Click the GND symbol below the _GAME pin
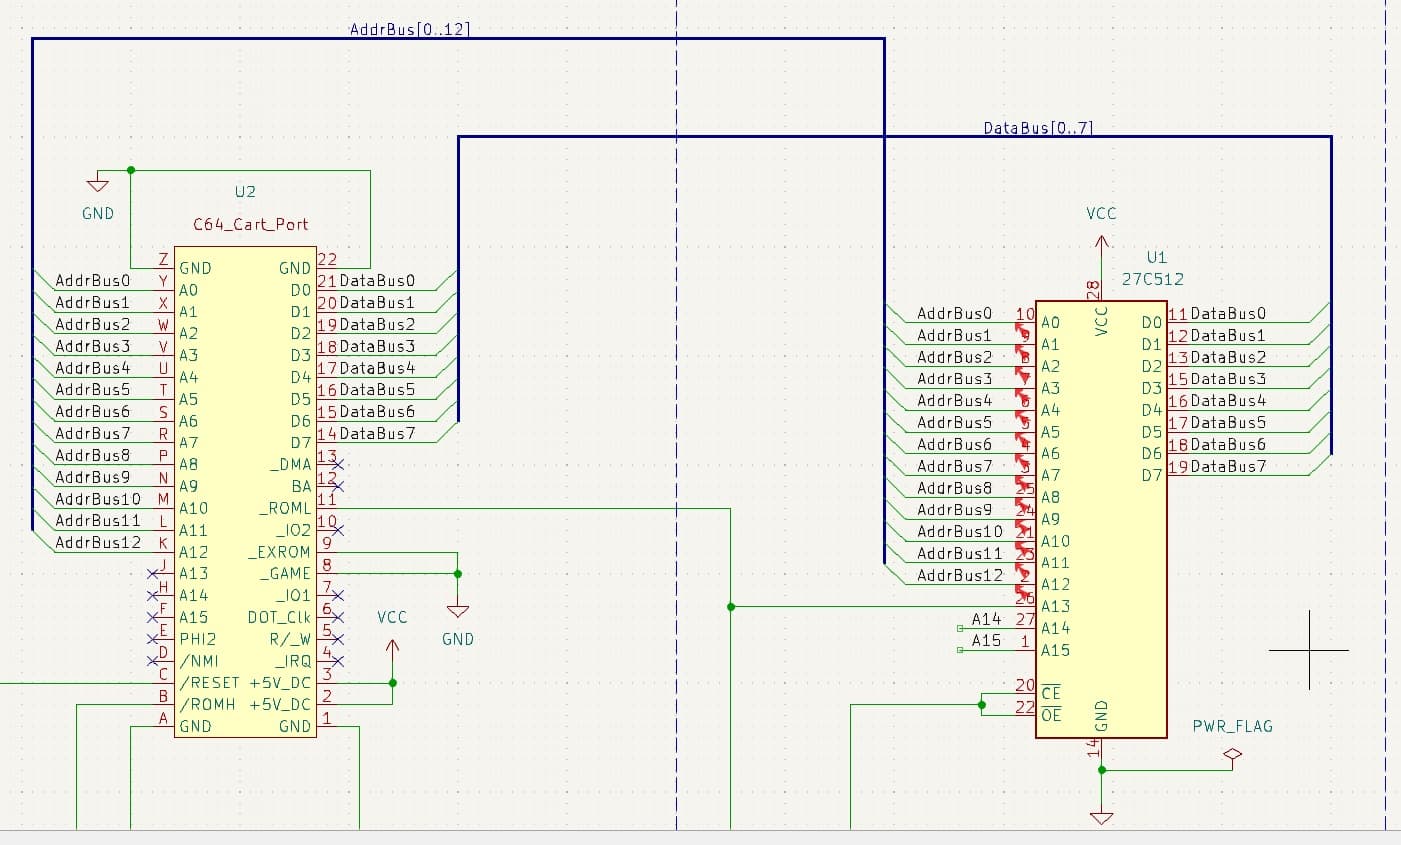 457,608
